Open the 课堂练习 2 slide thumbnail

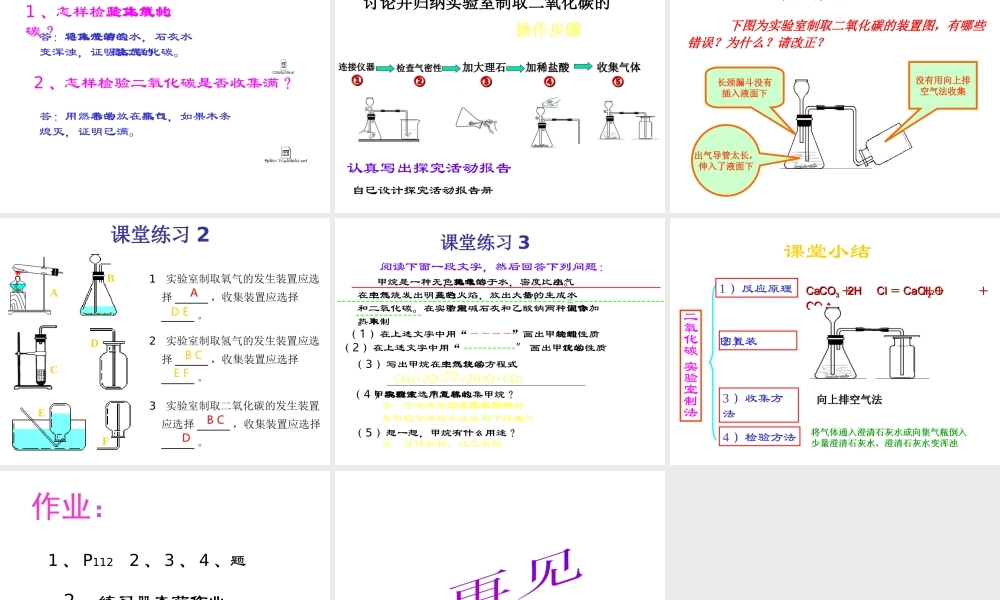(165, 341)
